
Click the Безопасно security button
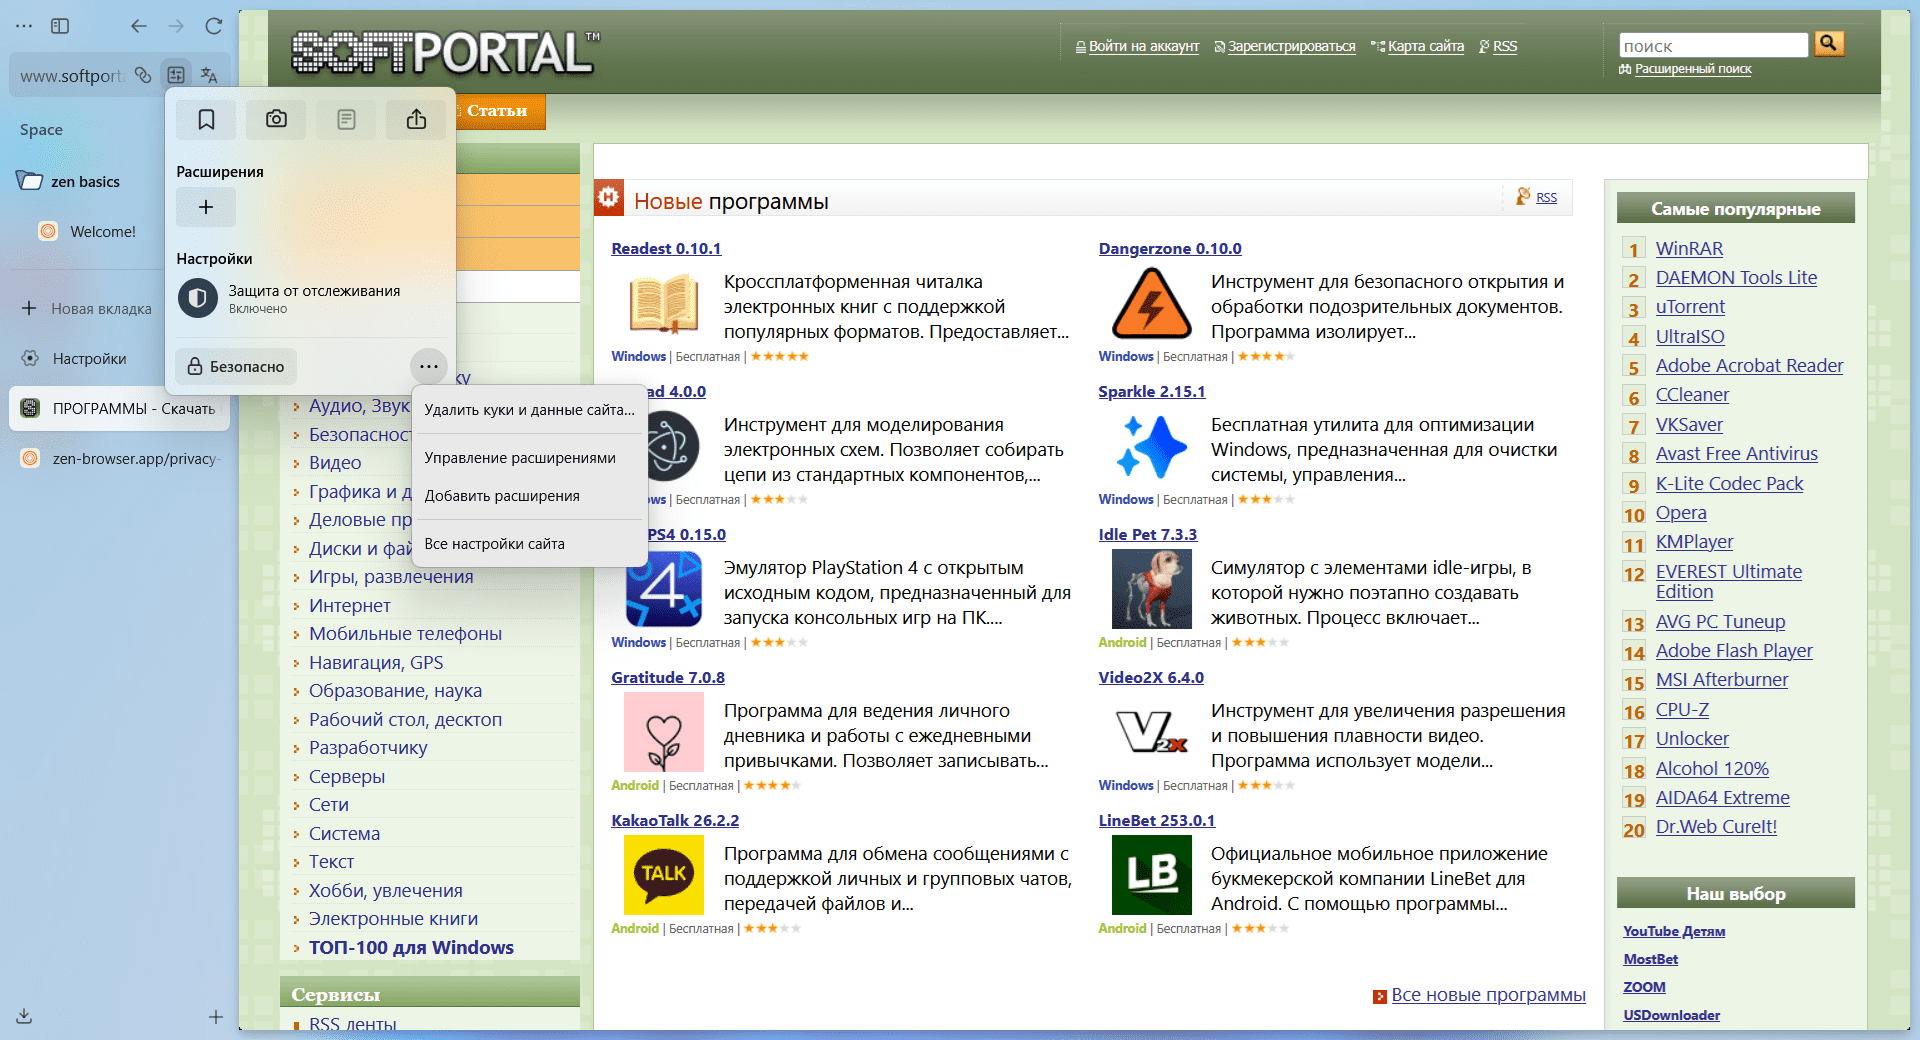[236, 366]
